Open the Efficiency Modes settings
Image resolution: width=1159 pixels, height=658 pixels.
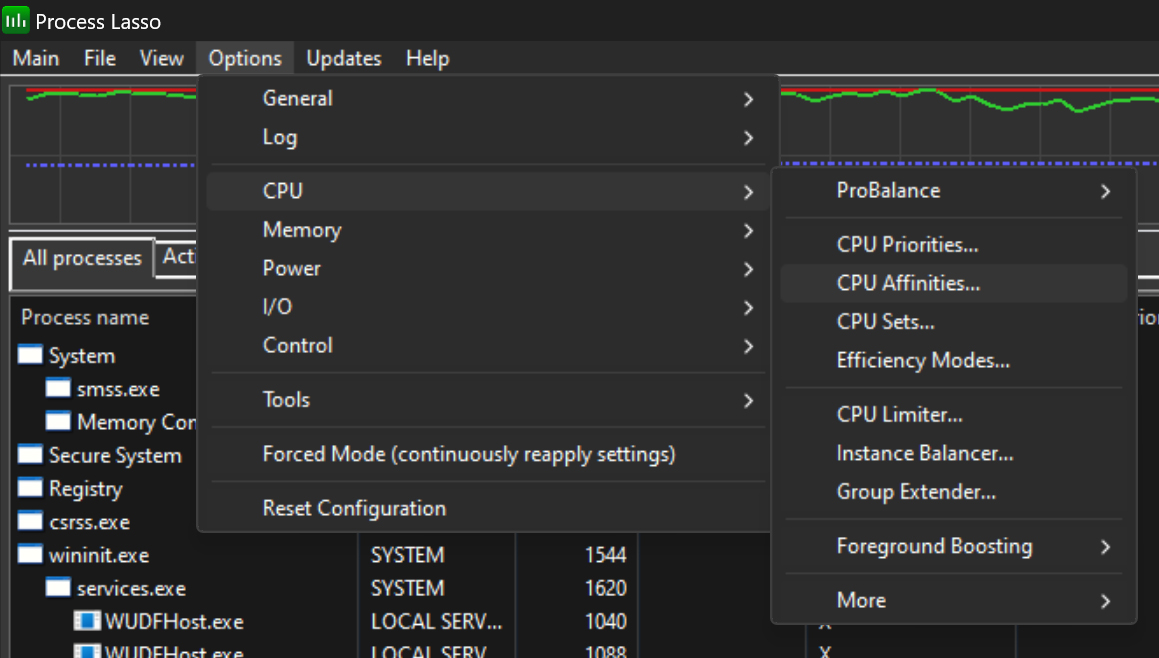(x=923, y=360)
